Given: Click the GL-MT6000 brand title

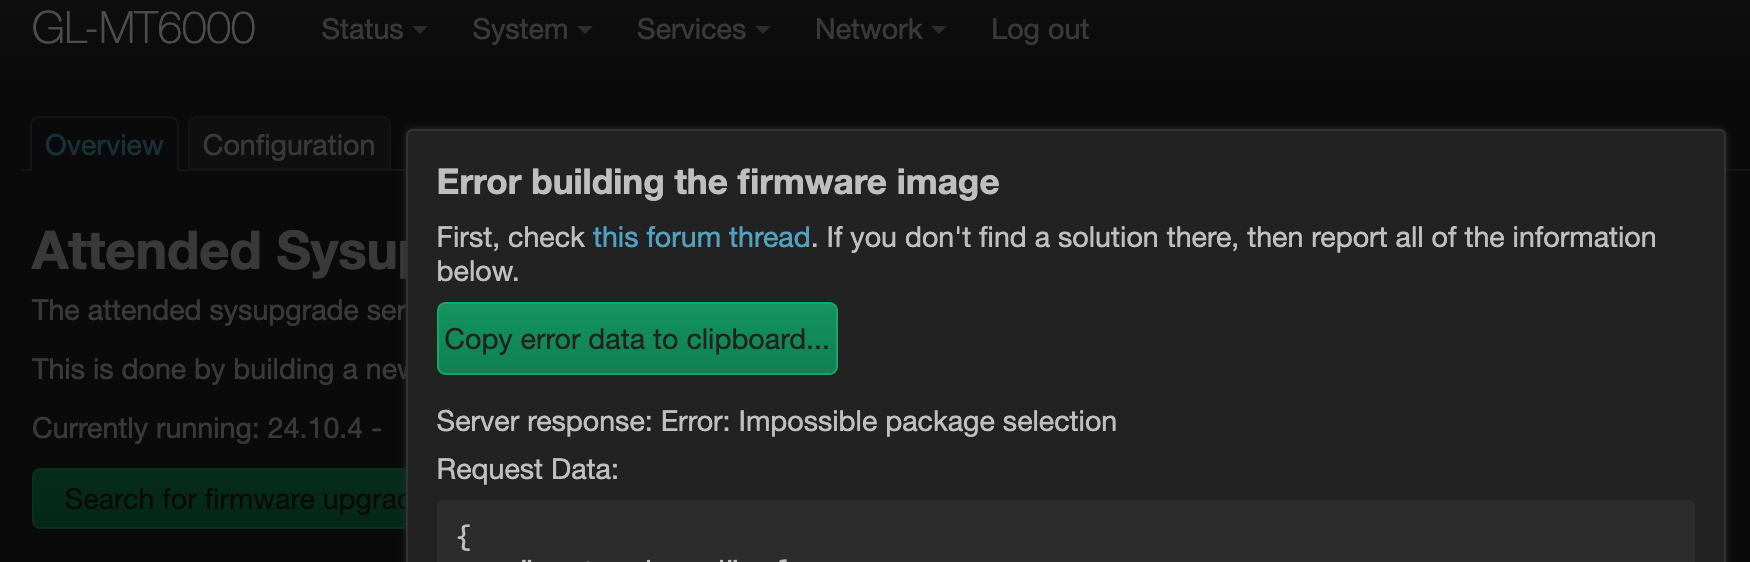Looking at the screenshot, I should (144, 28).
